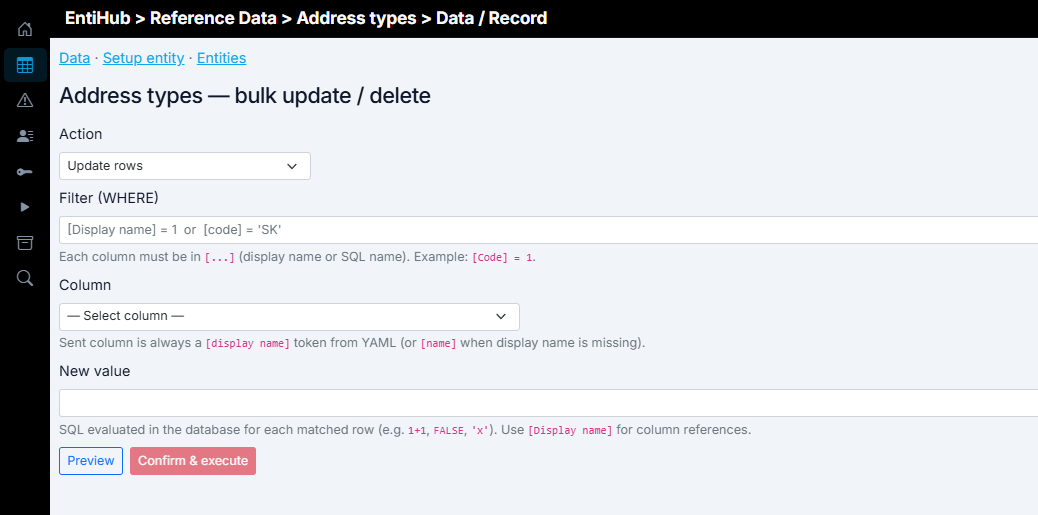The height and width of the screenshot is (515, 1038).
Task: Open the key credentials icon
Action: [24, 172]
